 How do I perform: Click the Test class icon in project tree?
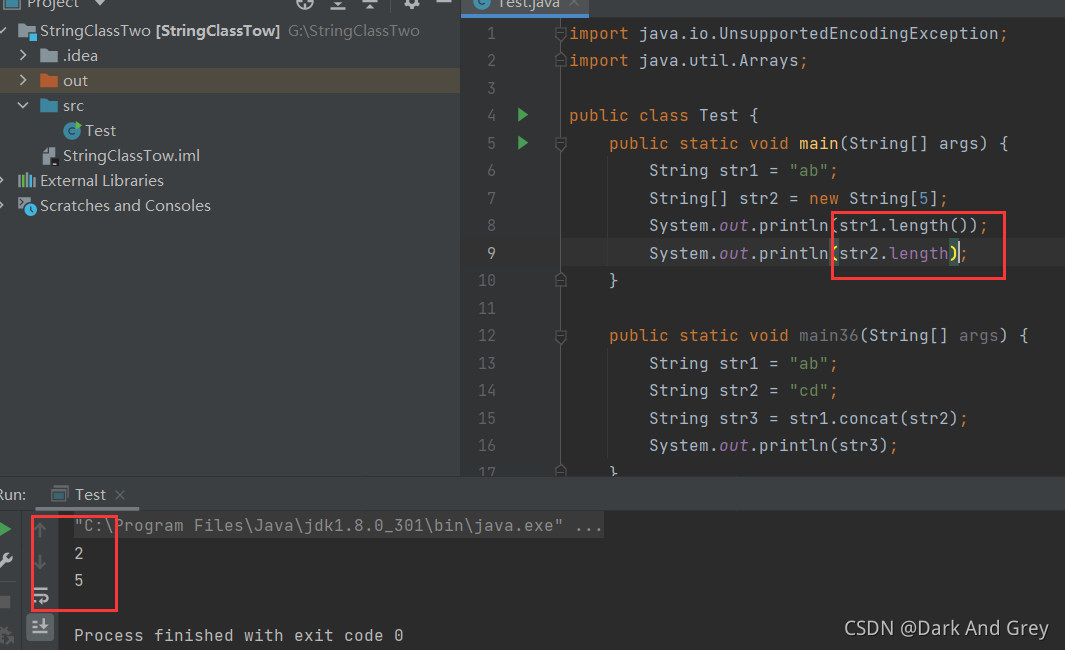[72, 130]
